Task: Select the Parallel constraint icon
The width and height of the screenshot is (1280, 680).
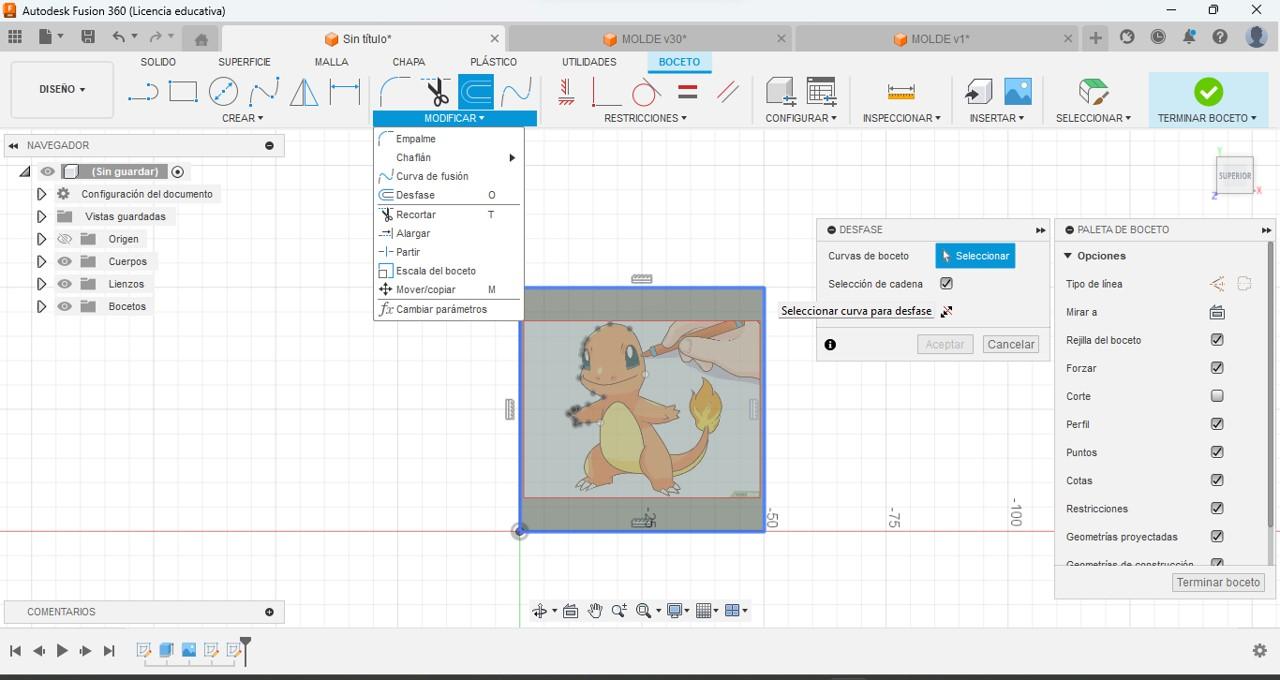Action: click(728, 92)
